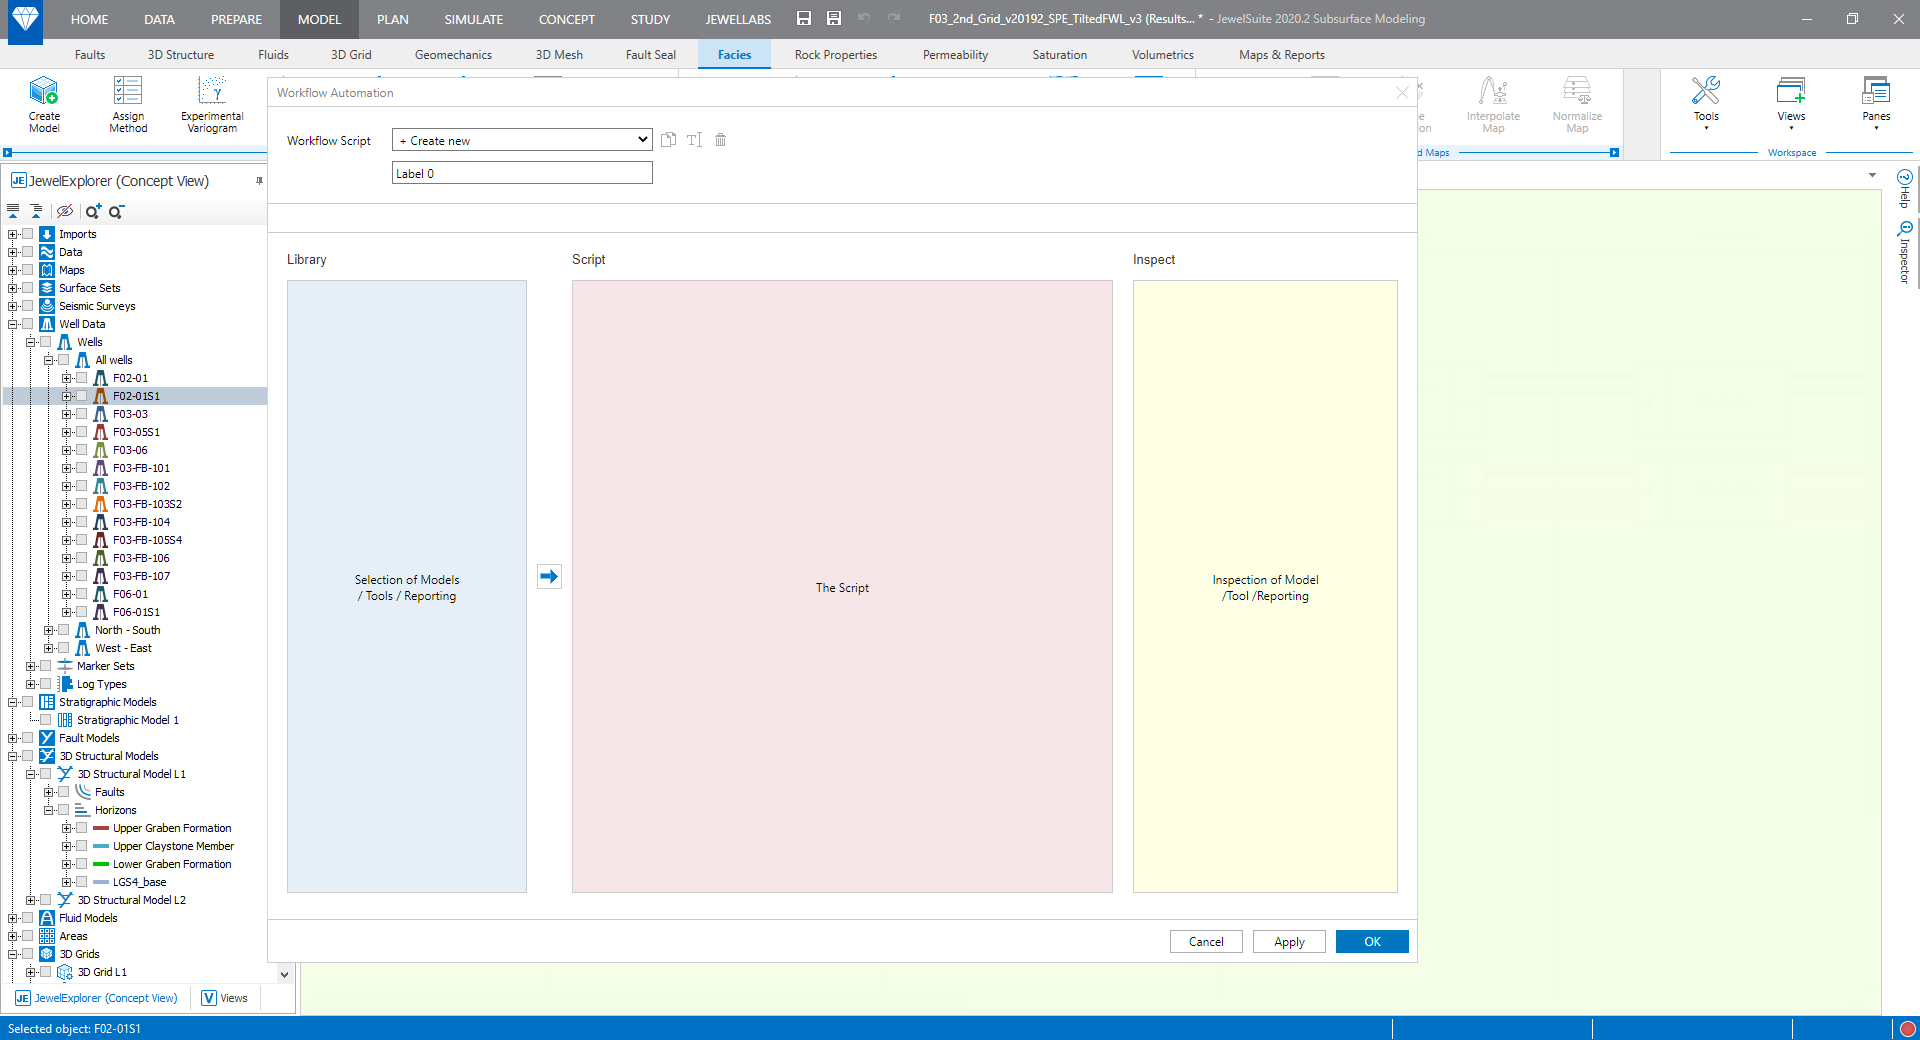Click the Seismic Surveys tree icon

(47, 306)
